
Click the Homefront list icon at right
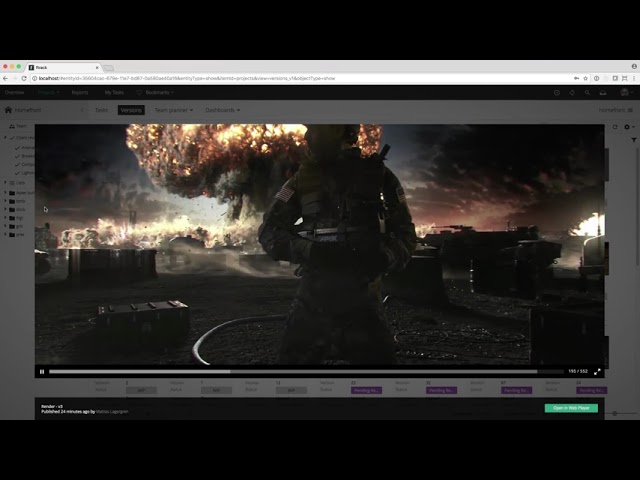pyautogui.click(x=630, y=110)
